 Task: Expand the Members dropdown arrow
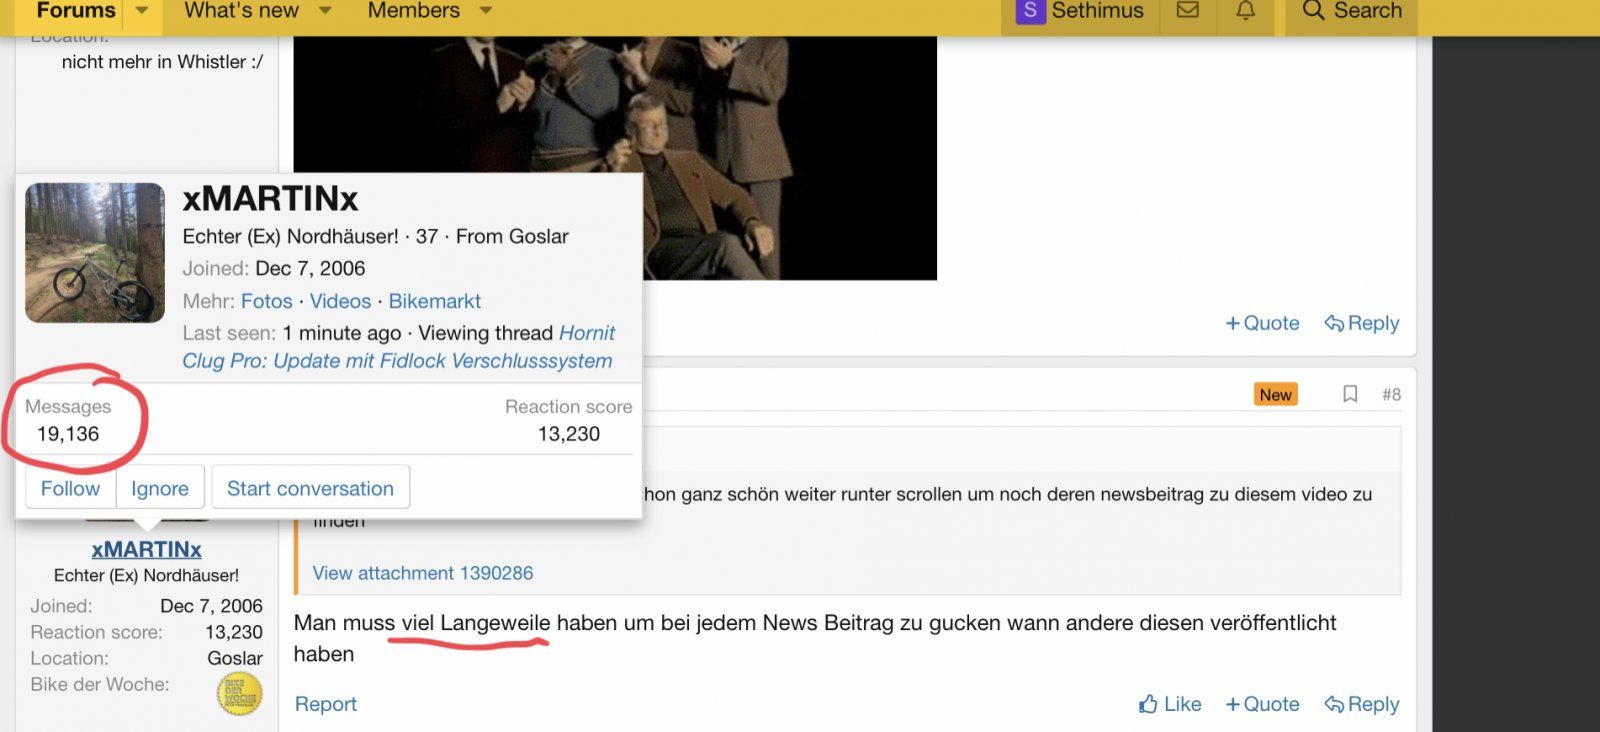(x=486, y=11)
